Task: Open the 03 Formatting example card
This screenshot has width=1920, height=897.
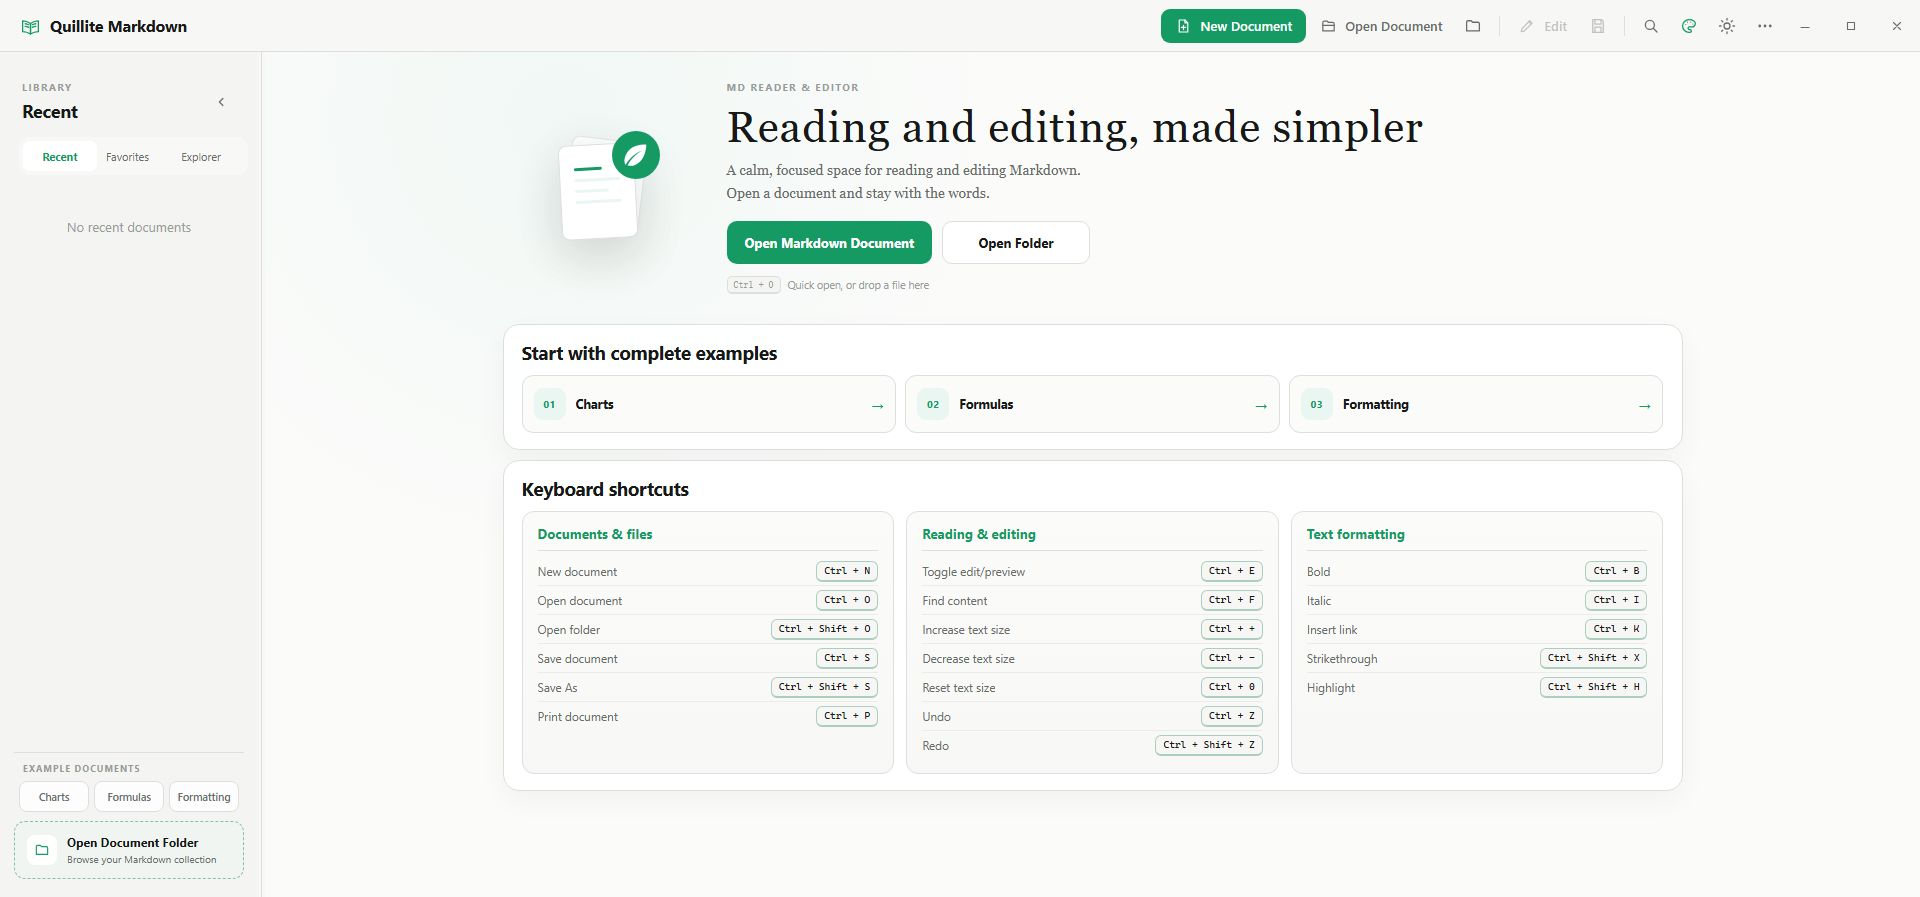Action: click(x=1476, y=404)
